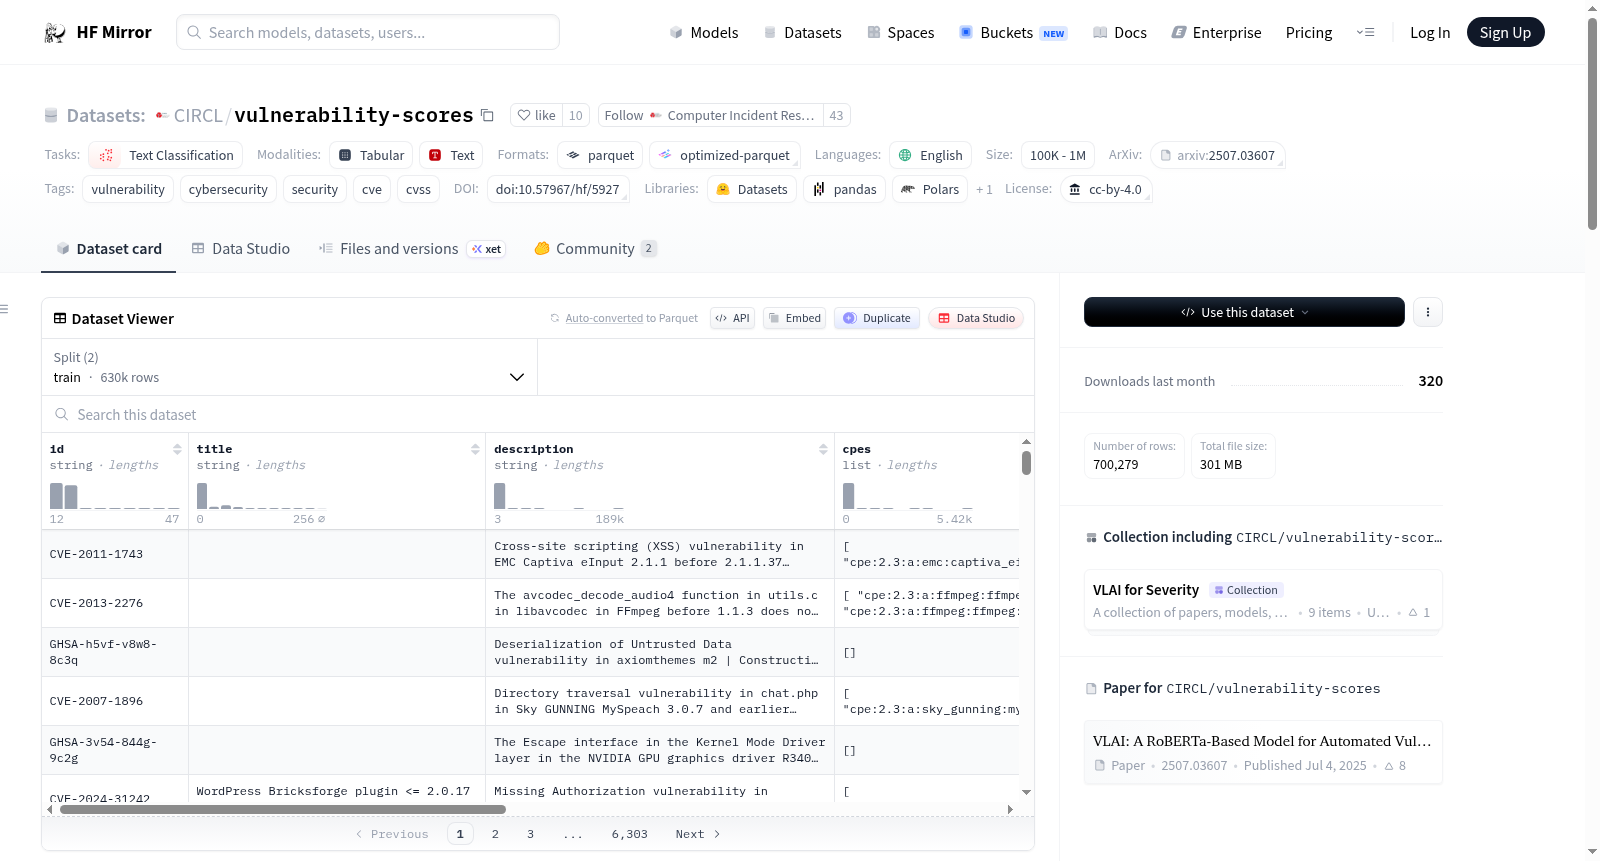
Task: Go to Models in navigation
Action: (x=704, y=33)
